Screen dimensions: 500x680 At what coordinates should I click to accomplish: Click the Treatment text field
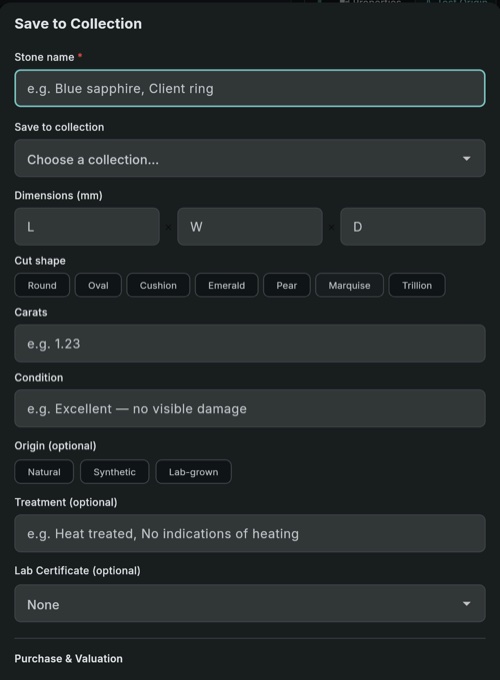point(250,533)
